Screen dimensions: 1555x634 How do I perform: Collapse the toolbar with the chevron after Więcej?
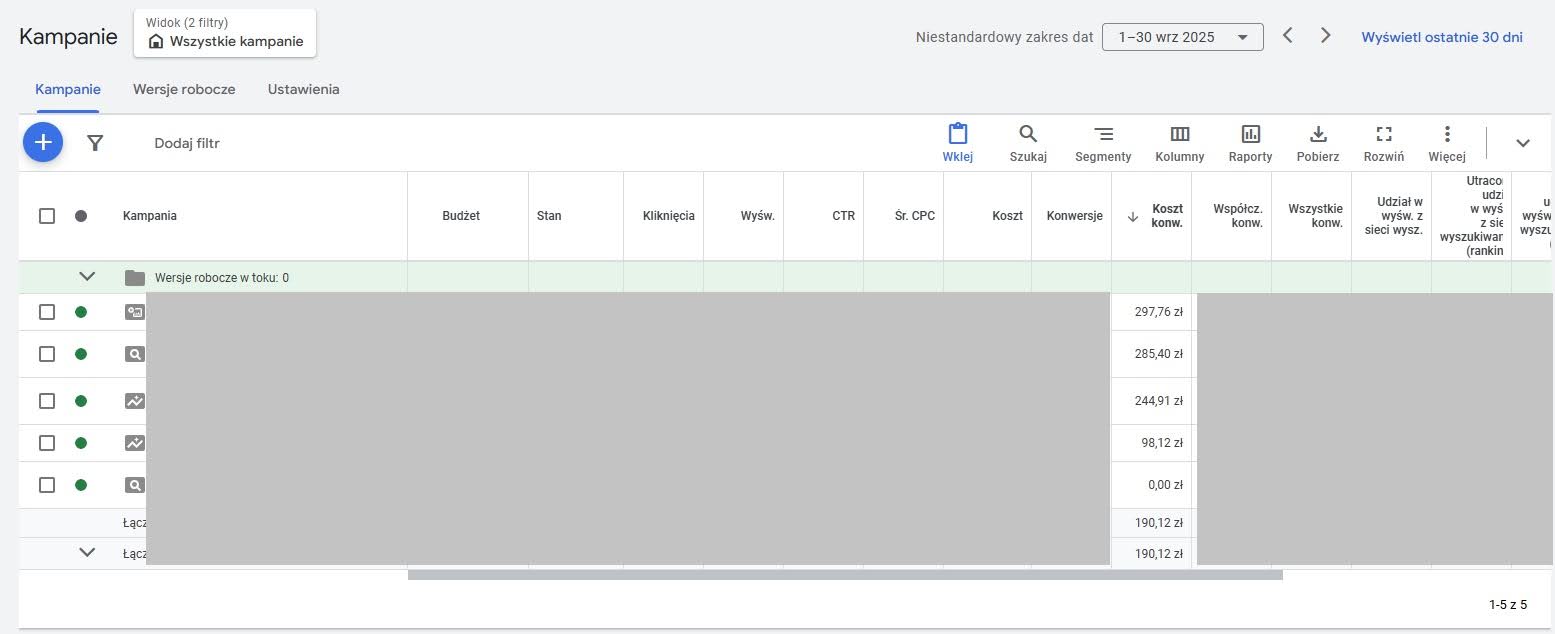(x=1523, y=143)
